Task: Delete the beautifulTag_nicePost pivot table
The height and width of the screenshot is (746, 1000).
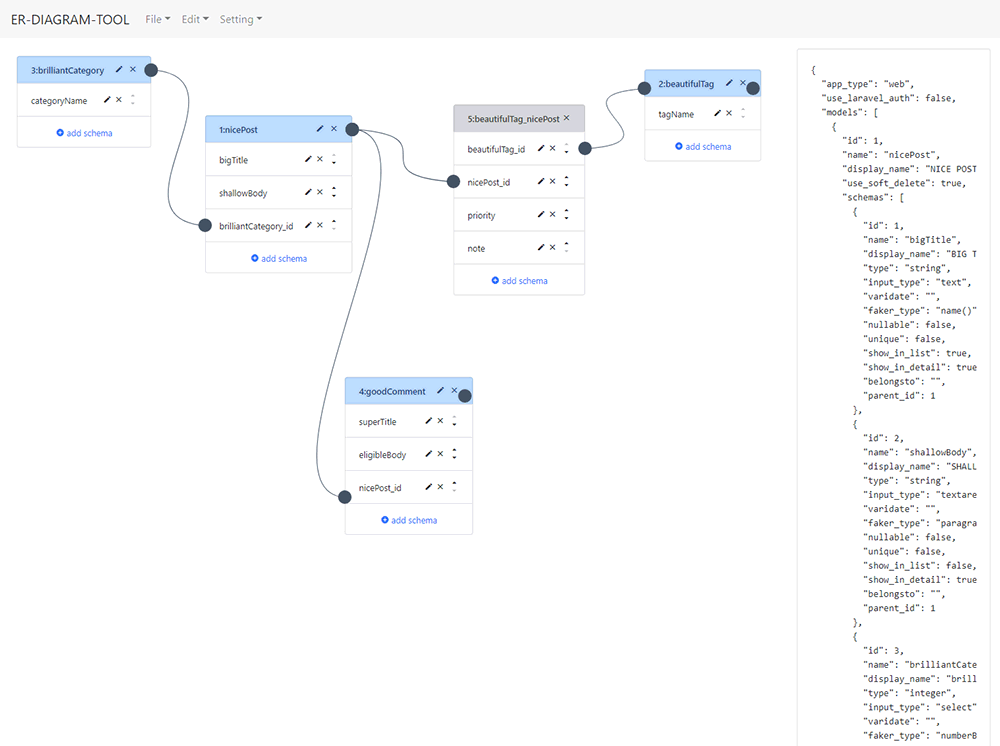Action: [x=566, y=118]
